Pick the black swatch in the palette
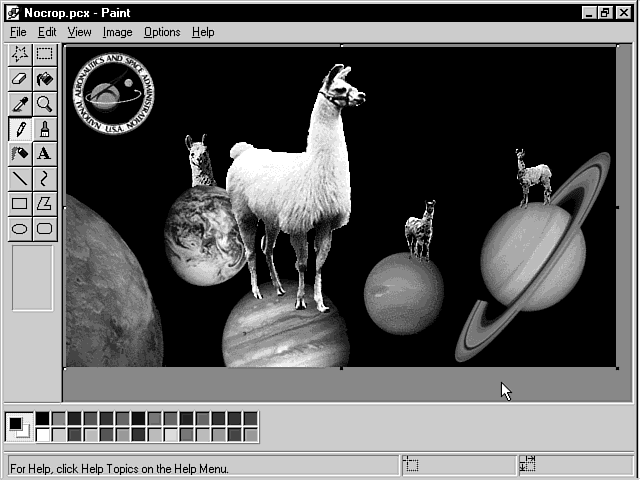Viewport: 640px width, 480px height. click(42, 419)
